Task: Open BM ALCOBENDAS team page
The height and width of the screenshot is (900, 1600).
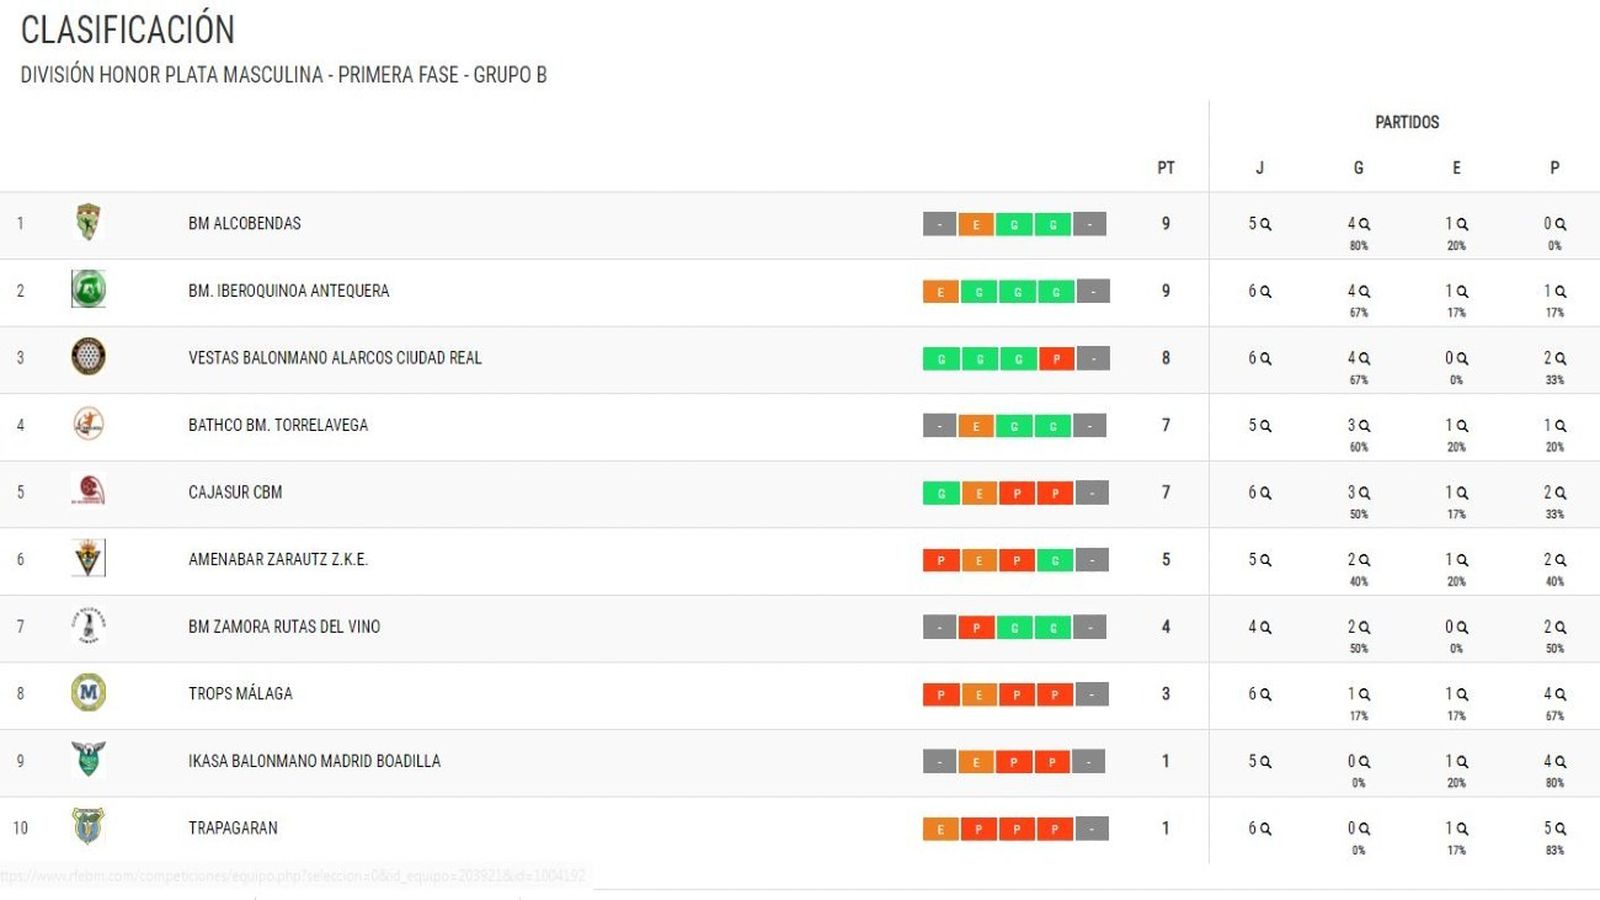Action: pyautogui.click(x=244, y=223)
